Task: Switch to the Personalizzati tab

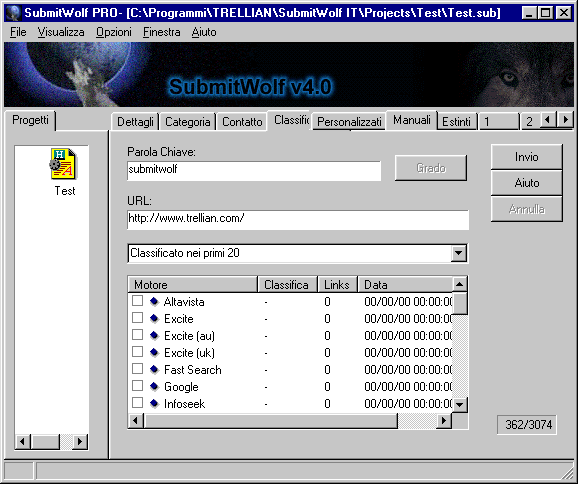Action: [349, 122]
